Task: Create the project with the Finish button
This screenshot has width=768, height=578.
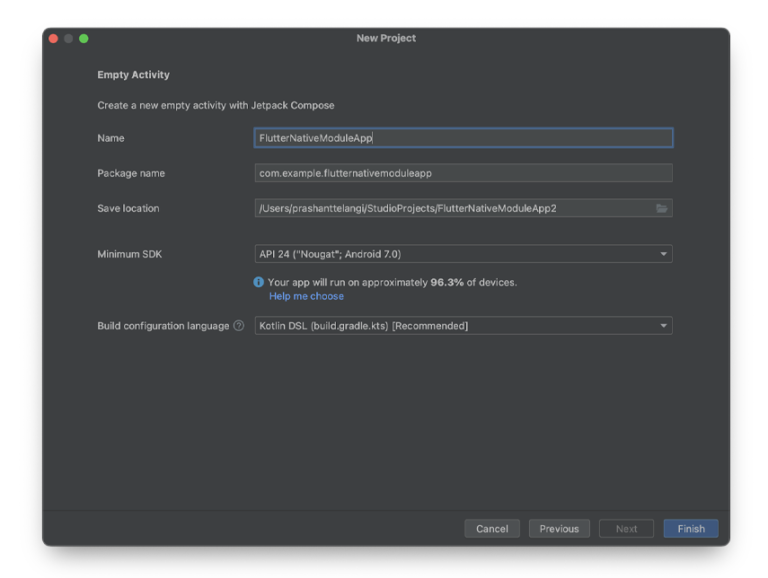Action: coord(691,529)
